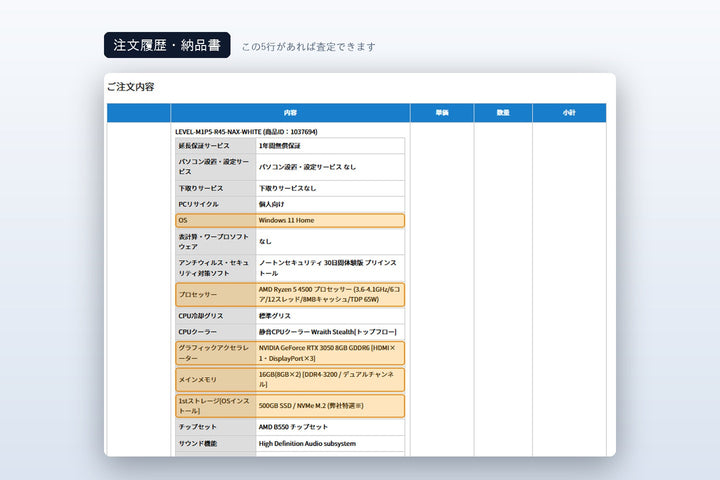Click the CPUクーラー row label
This screenshot has width=720, height=480.
197,332
